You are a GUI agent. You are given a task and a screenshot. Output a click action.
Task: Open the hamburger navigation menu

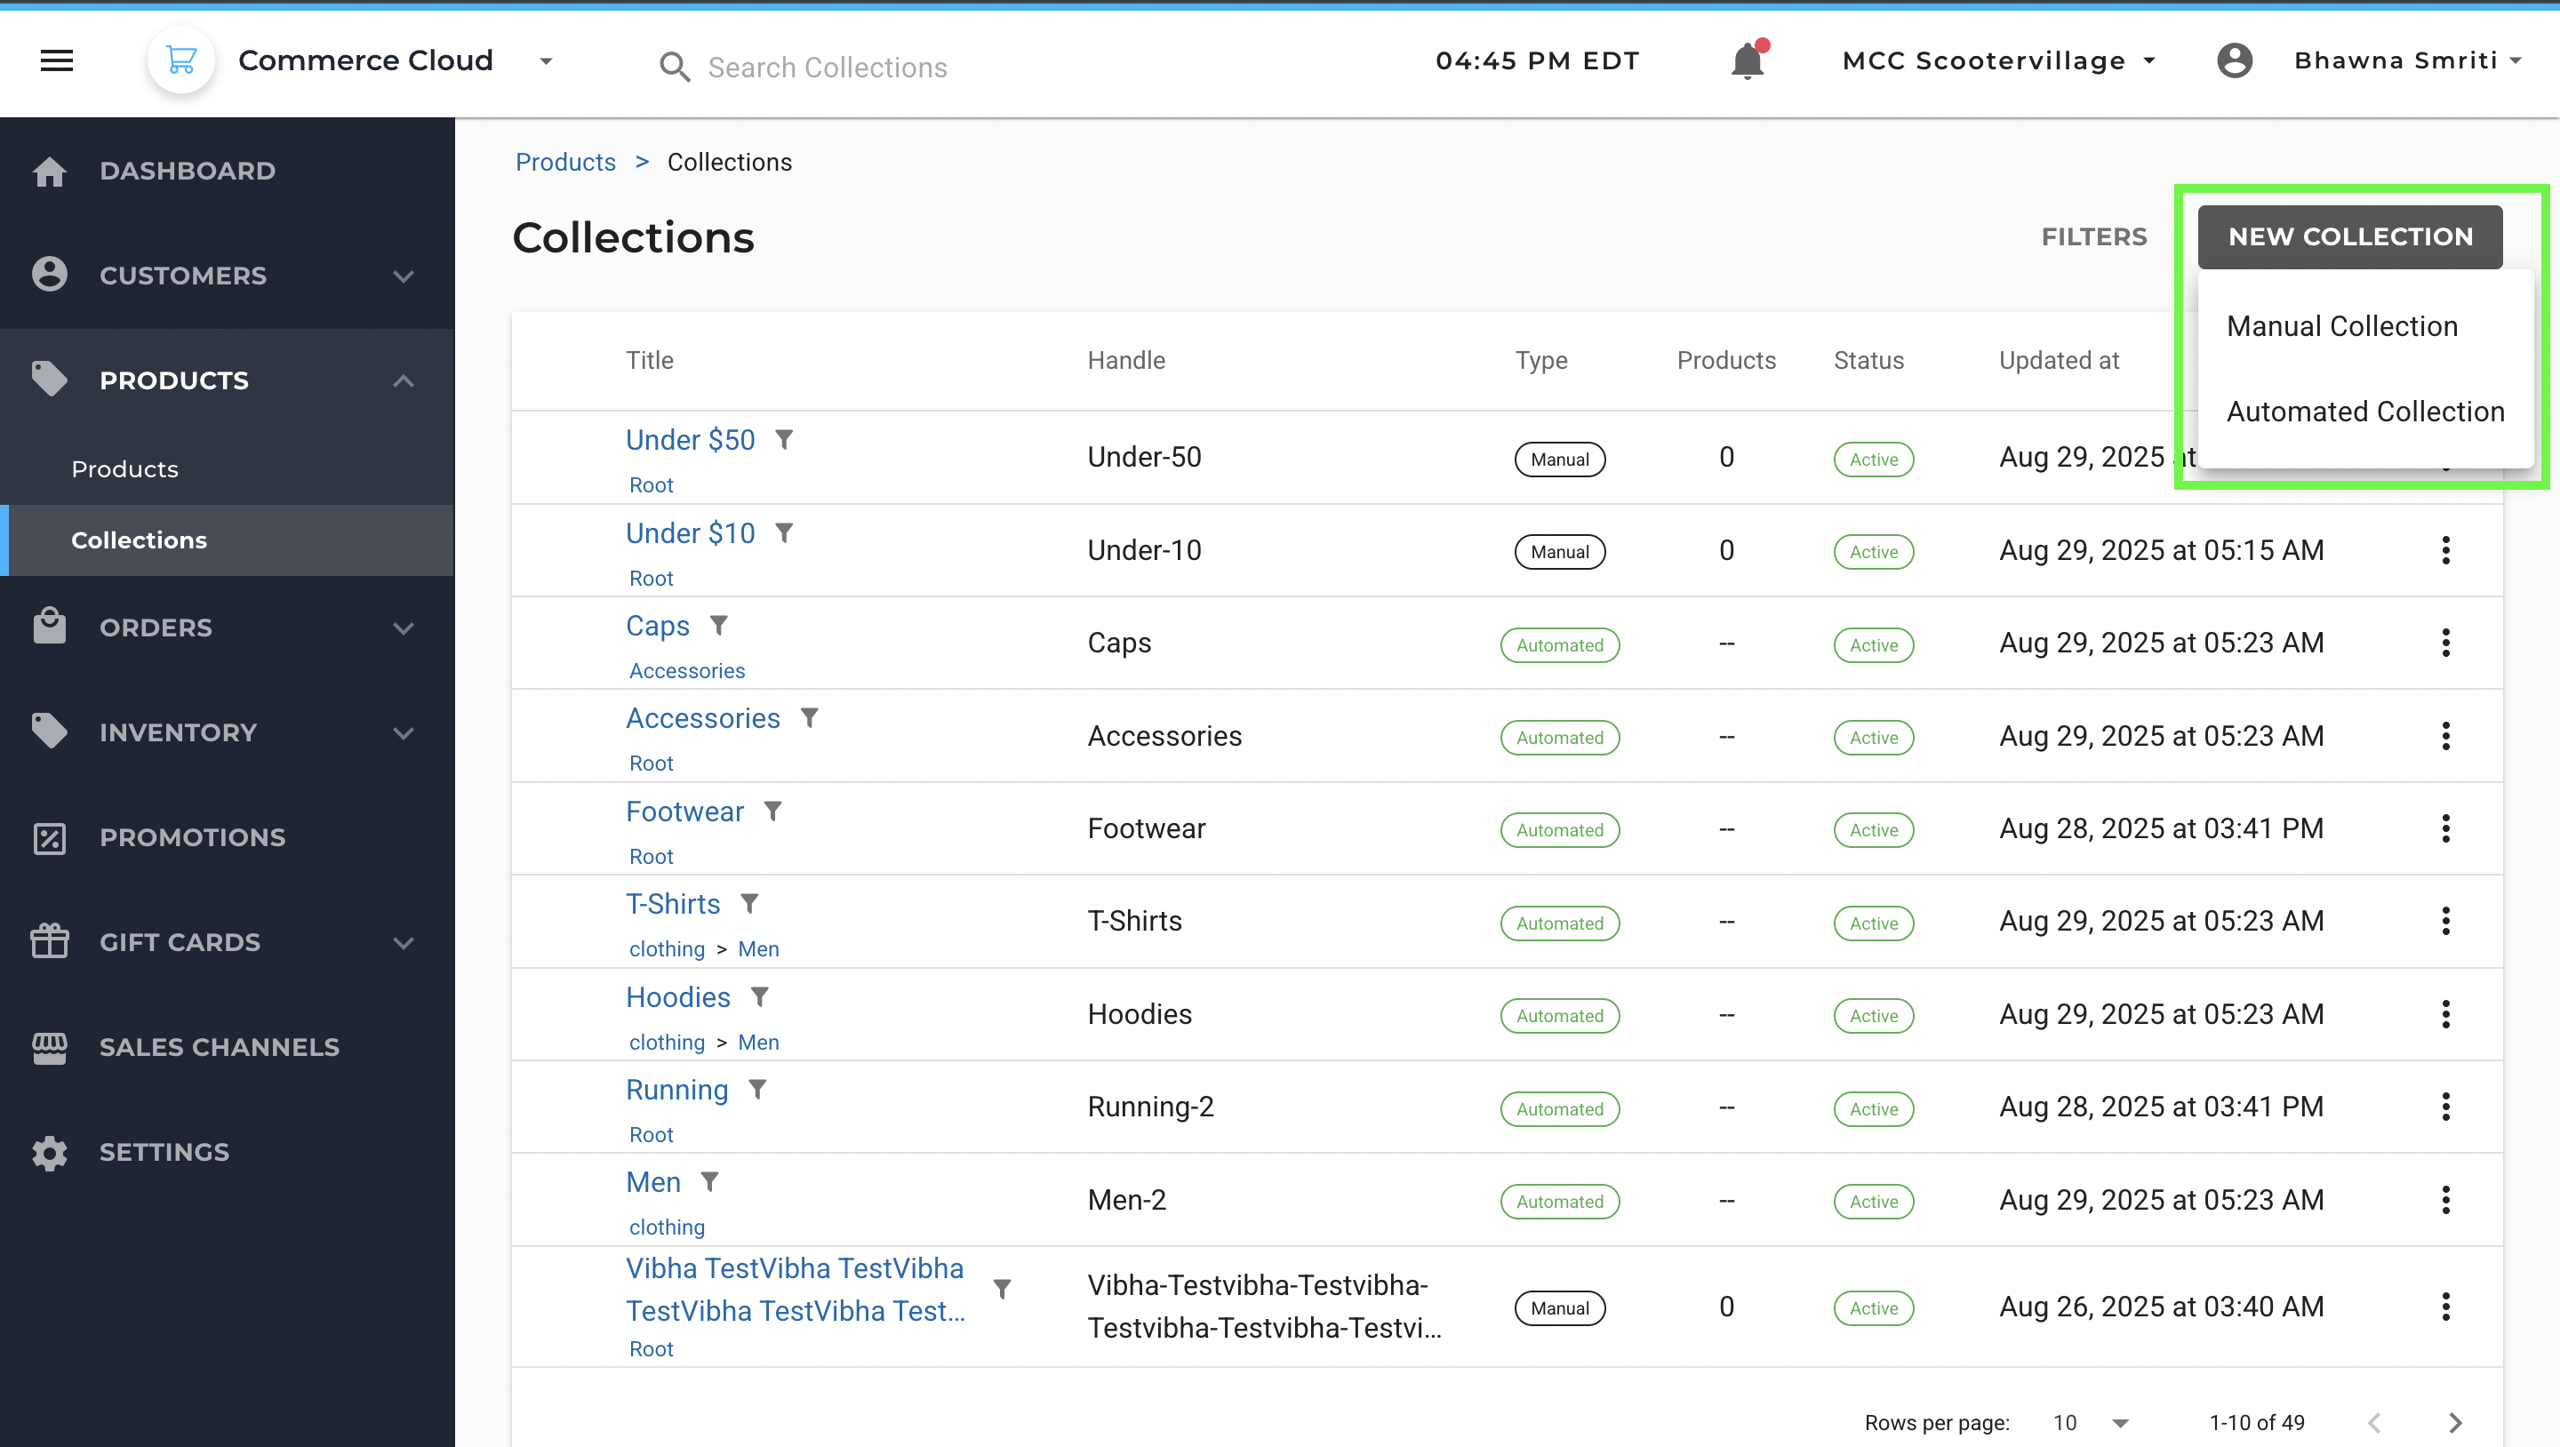tap(57, 61)
